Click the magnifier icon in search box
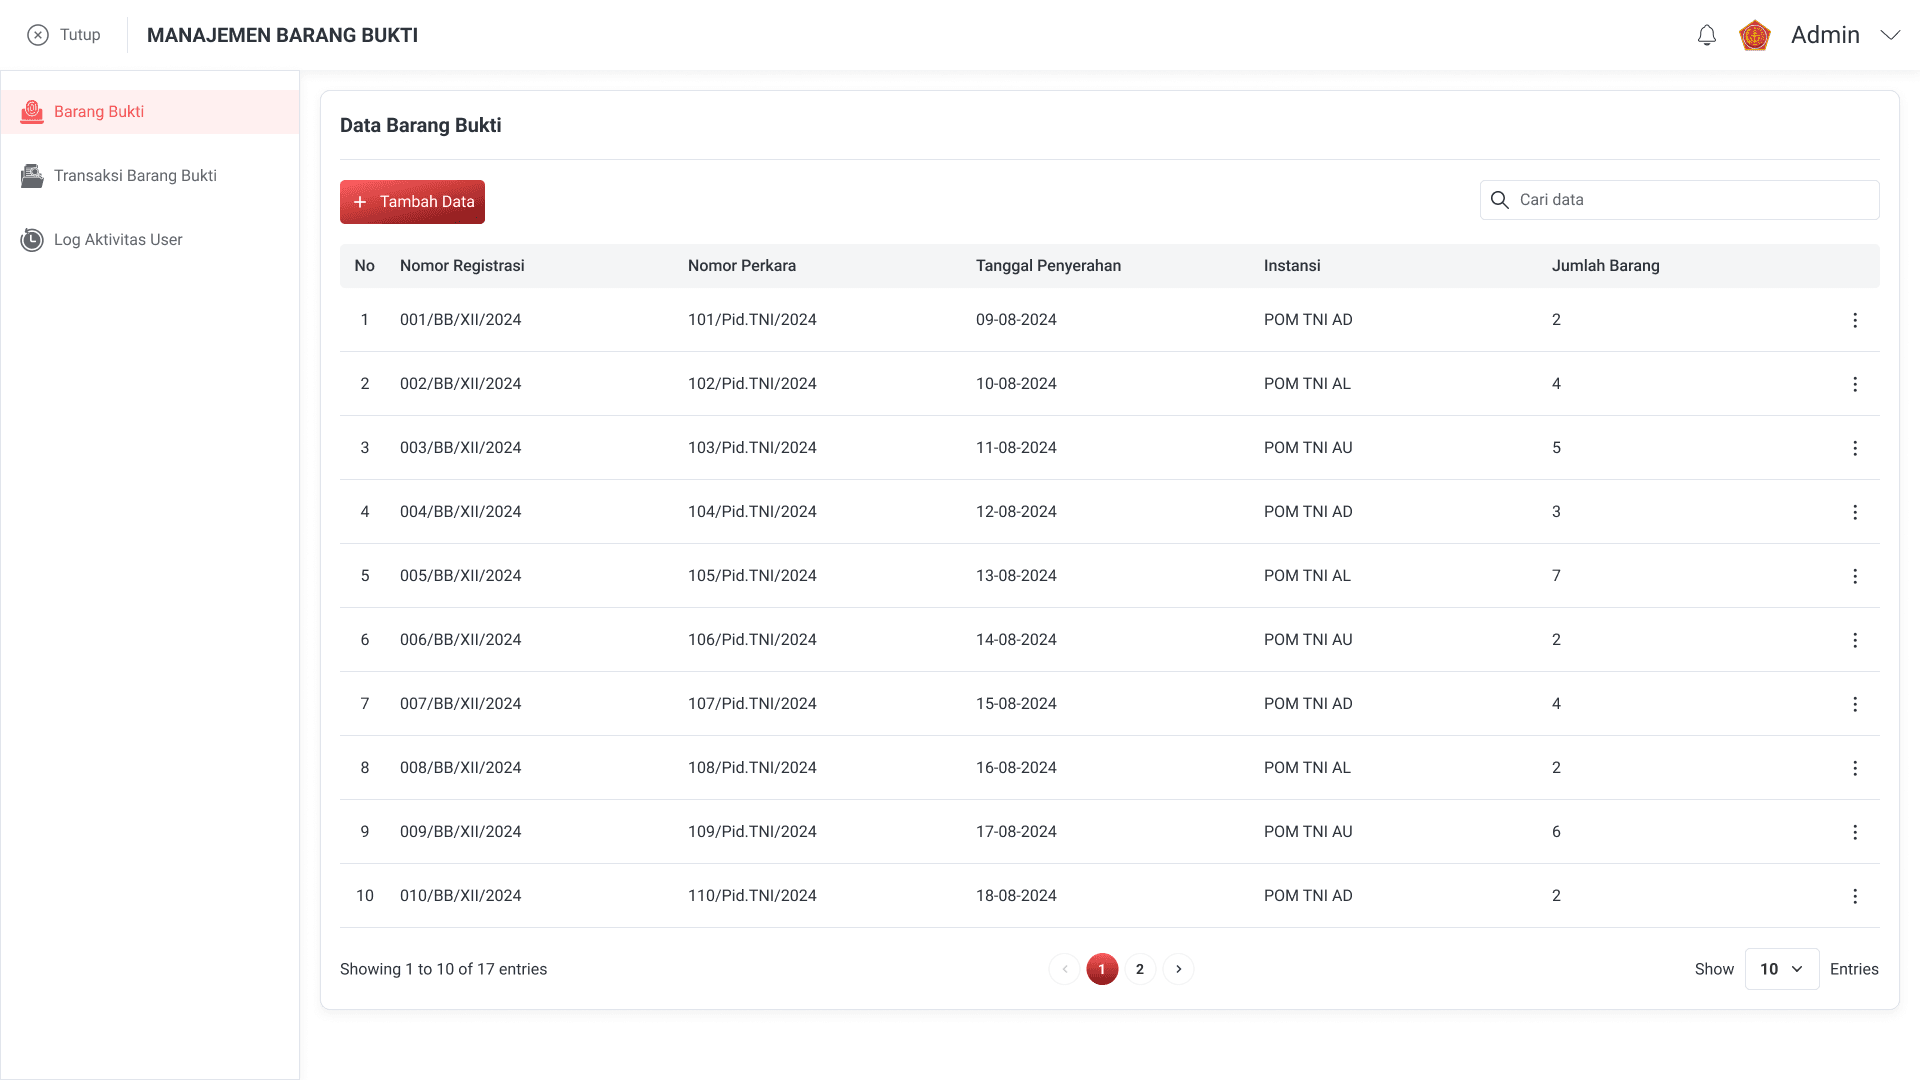This screenshot has width=1920, height=1080. coord(1500,200)
